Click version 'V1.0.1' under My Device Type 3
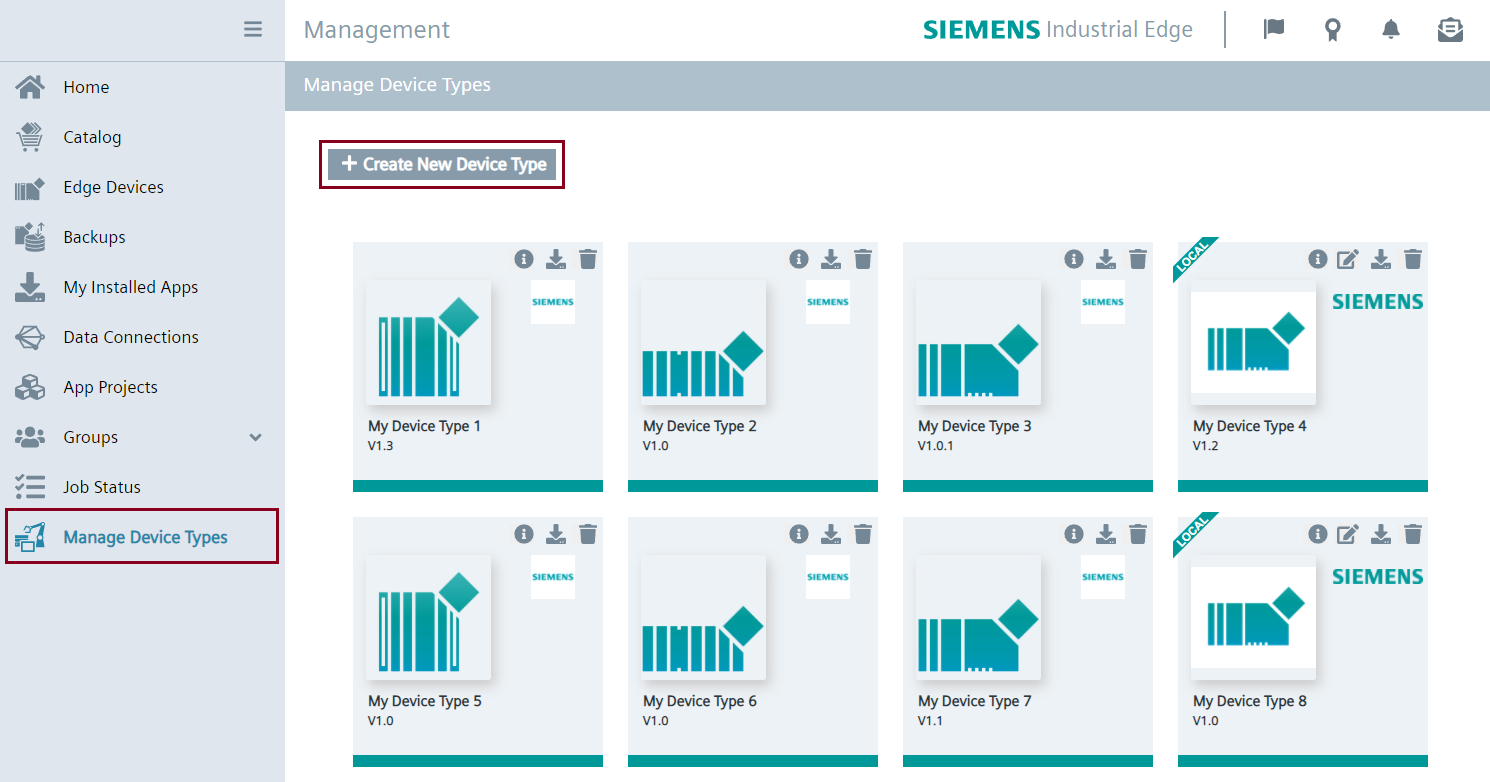Screen dimensions: 1490x782 click(x=936, y=446)
